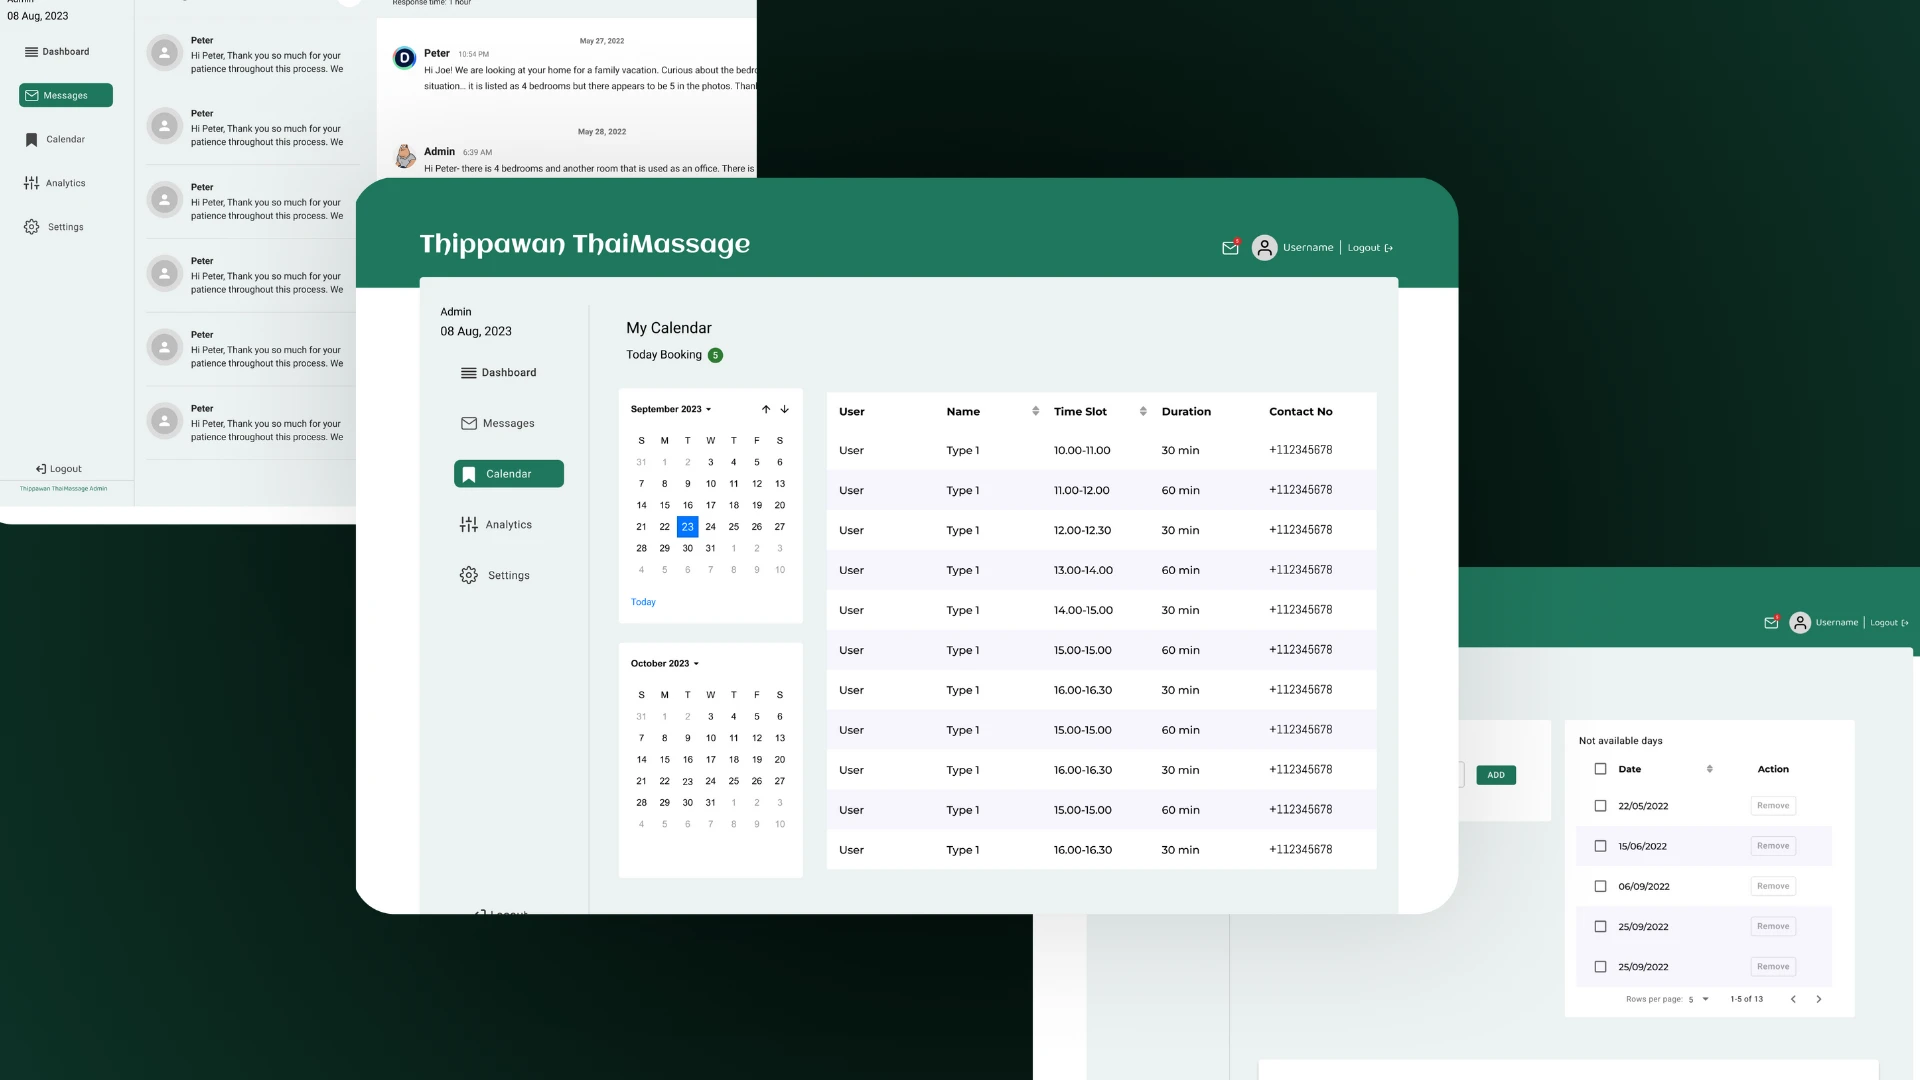Viewport: 1920px width, 1080px height.
Task: Open Settings gear in main window sidebar
Action: click(468, 575)
